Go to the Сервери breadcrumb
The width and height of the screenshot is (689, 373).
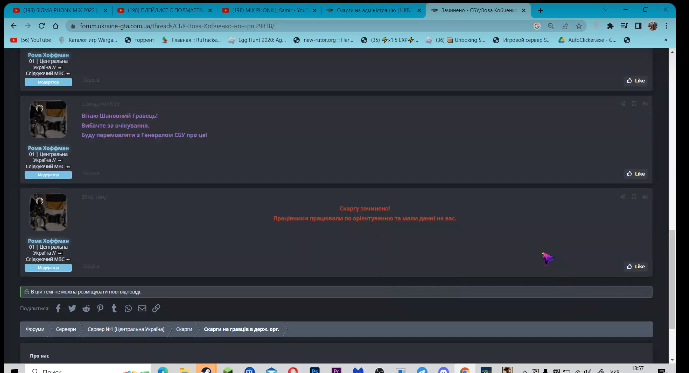(66, 329)
